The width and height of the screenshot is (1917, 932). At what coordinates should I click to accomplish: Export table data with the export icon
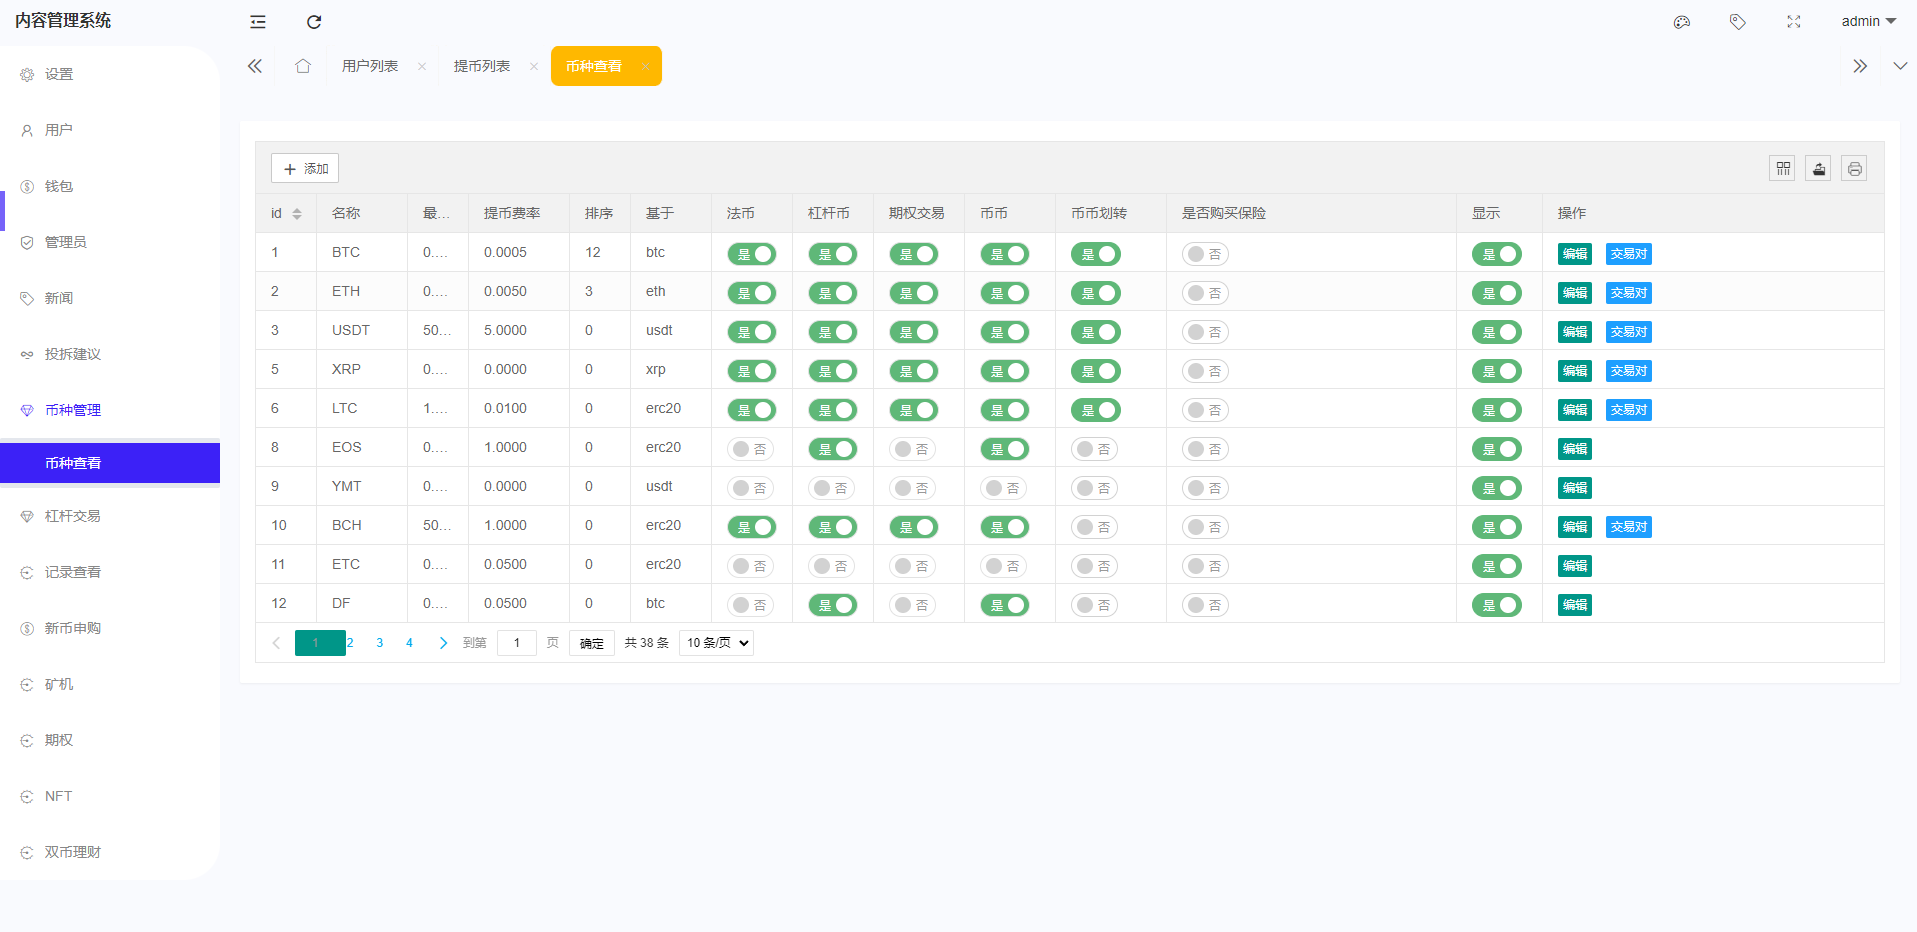click(1818, 168)
